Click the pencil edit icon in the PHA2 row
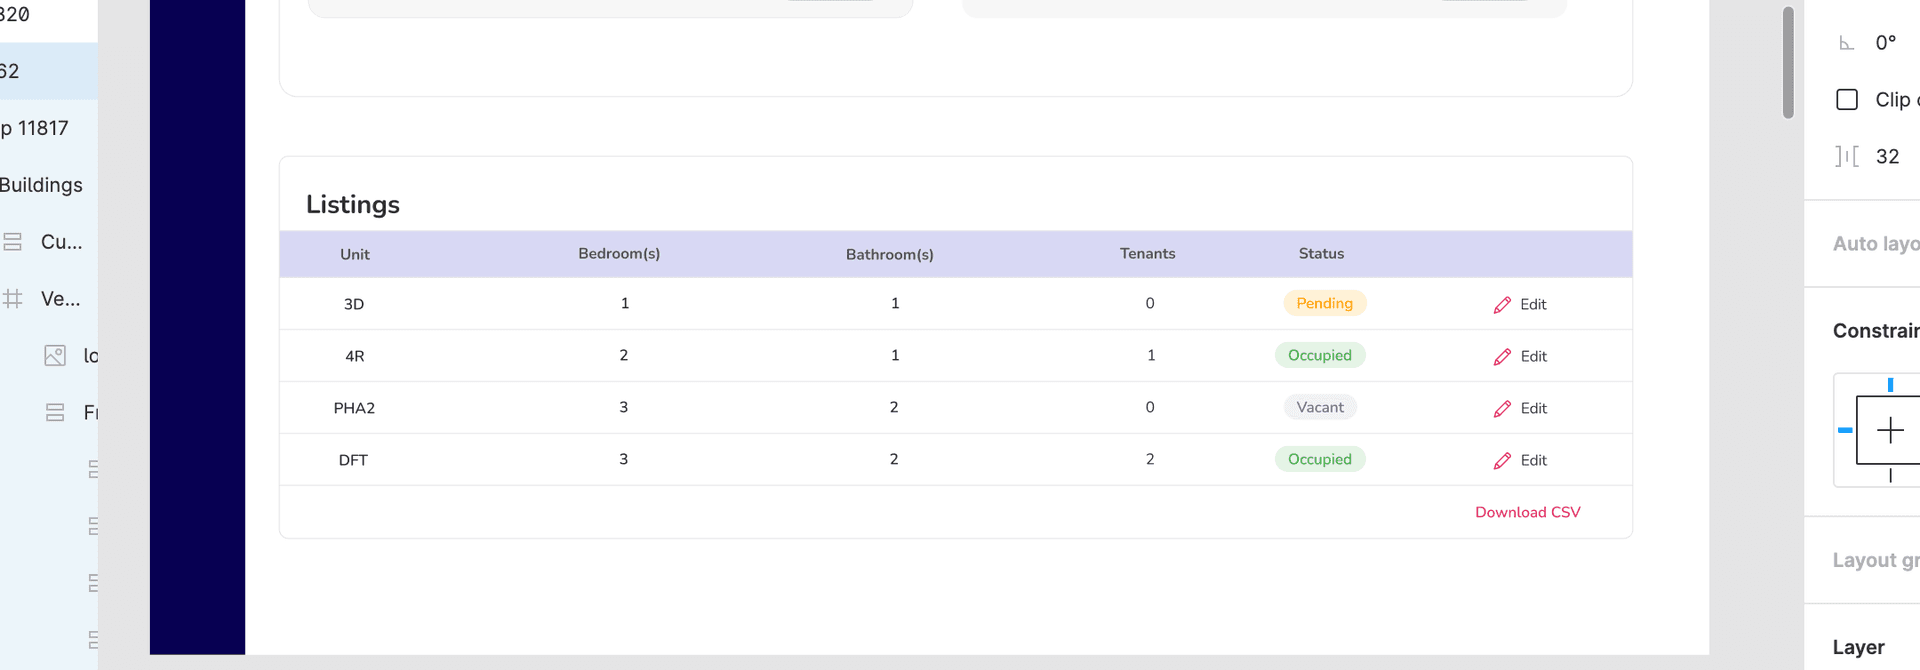 point(1502,409)
